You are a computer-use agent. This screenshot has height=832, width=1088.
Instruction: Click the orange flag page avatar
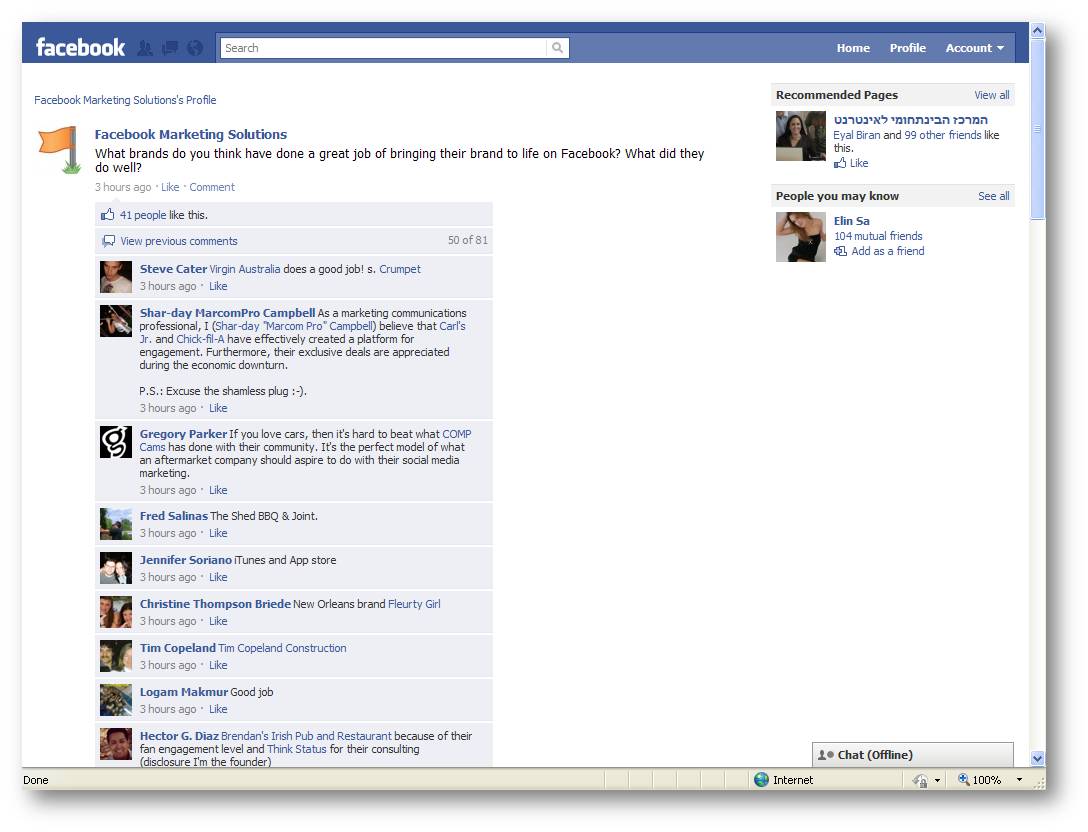[x=60, y=149]
